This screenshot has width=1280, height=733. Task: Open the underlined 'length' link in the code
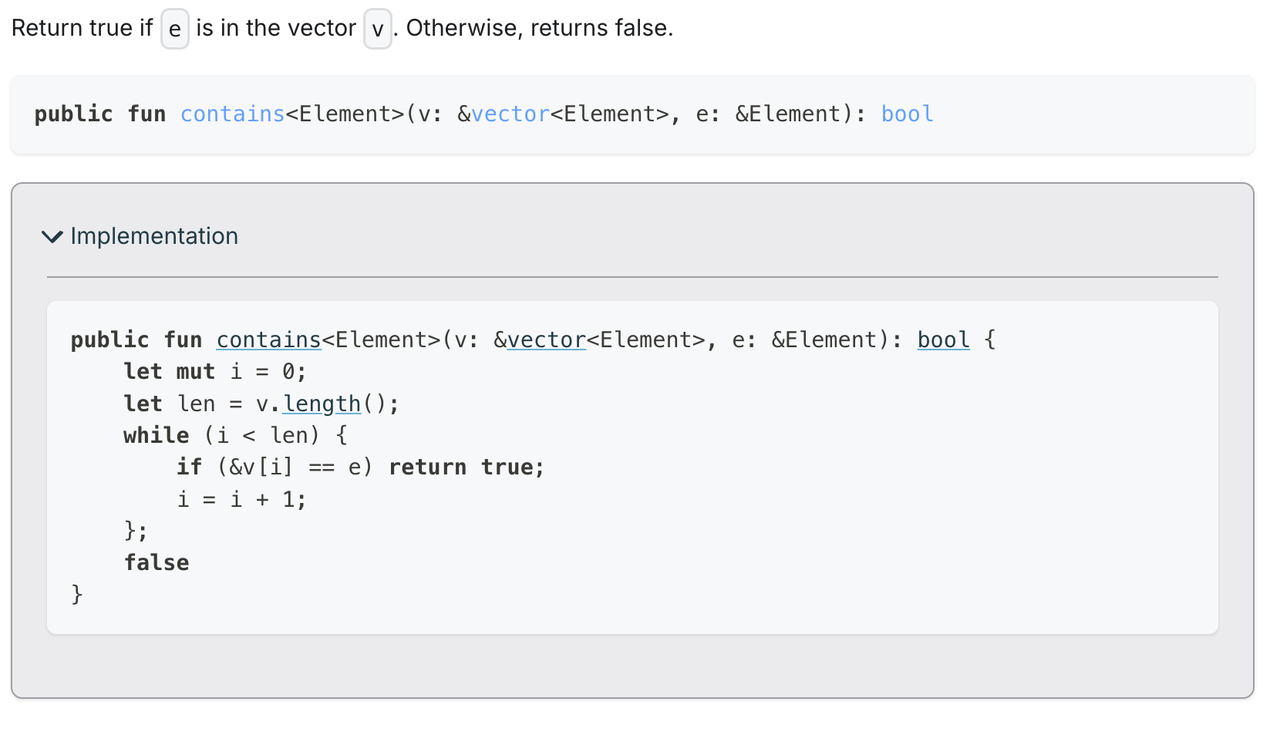322,404
